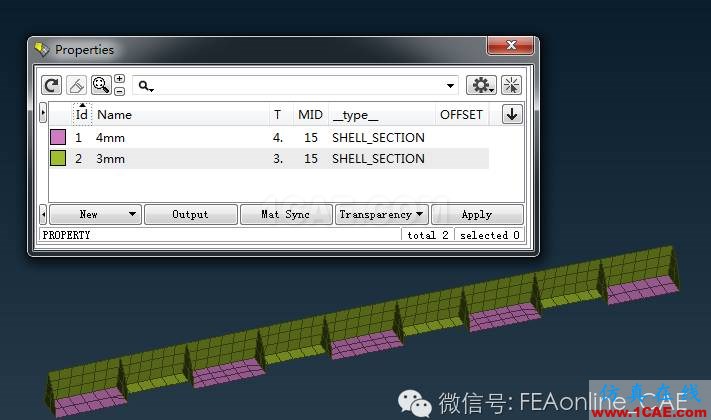Click the minus collapse icon
The image size is (711, 420).
[x=119, y=91]
